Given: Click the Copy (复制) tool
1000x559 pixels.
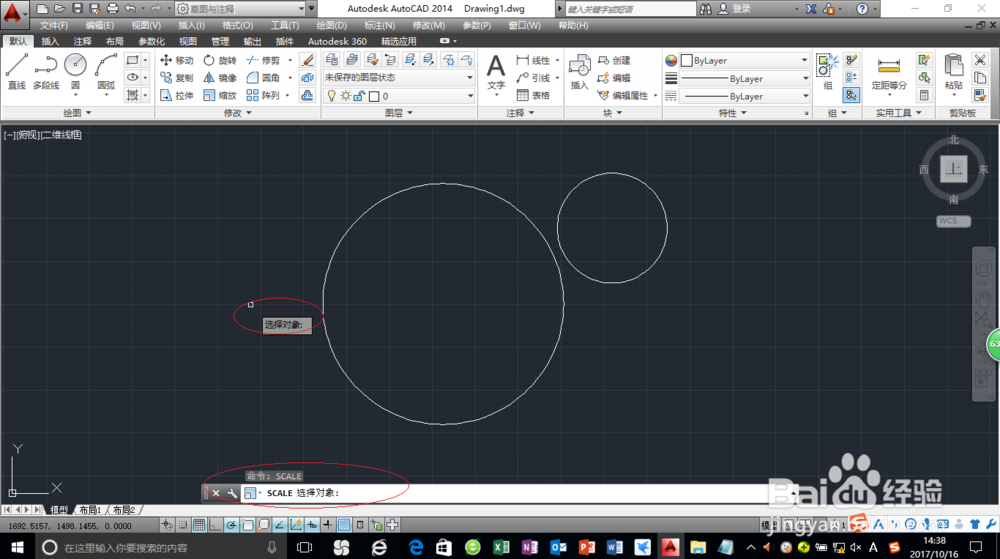Looking at the screenshot, I should [177, 78].
